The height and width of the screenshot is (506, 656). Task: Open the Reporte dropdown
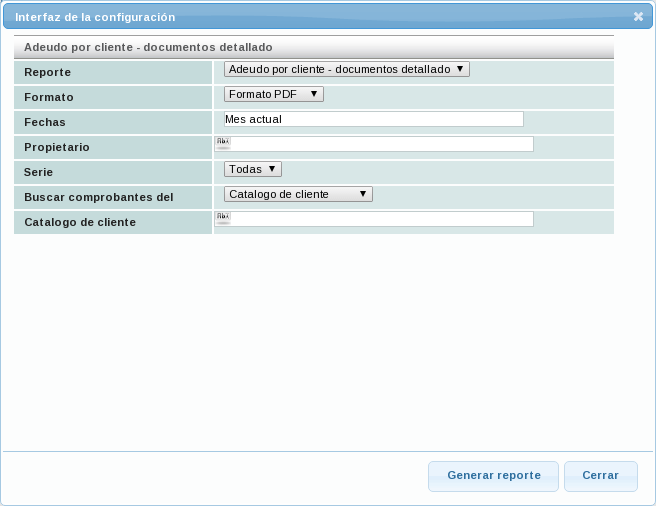[x=346, y=70]
